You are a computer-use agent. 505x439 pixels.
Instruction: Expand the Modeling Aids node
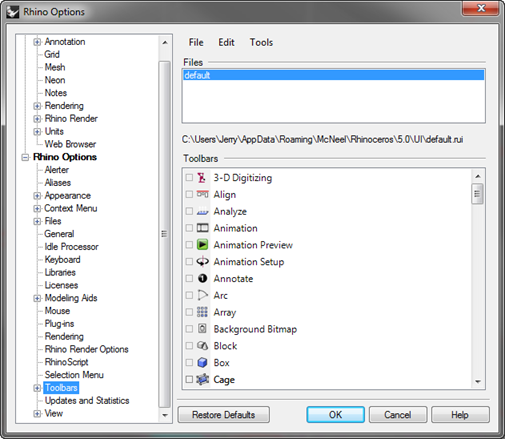pyautogui.click(x=37, y=298)
